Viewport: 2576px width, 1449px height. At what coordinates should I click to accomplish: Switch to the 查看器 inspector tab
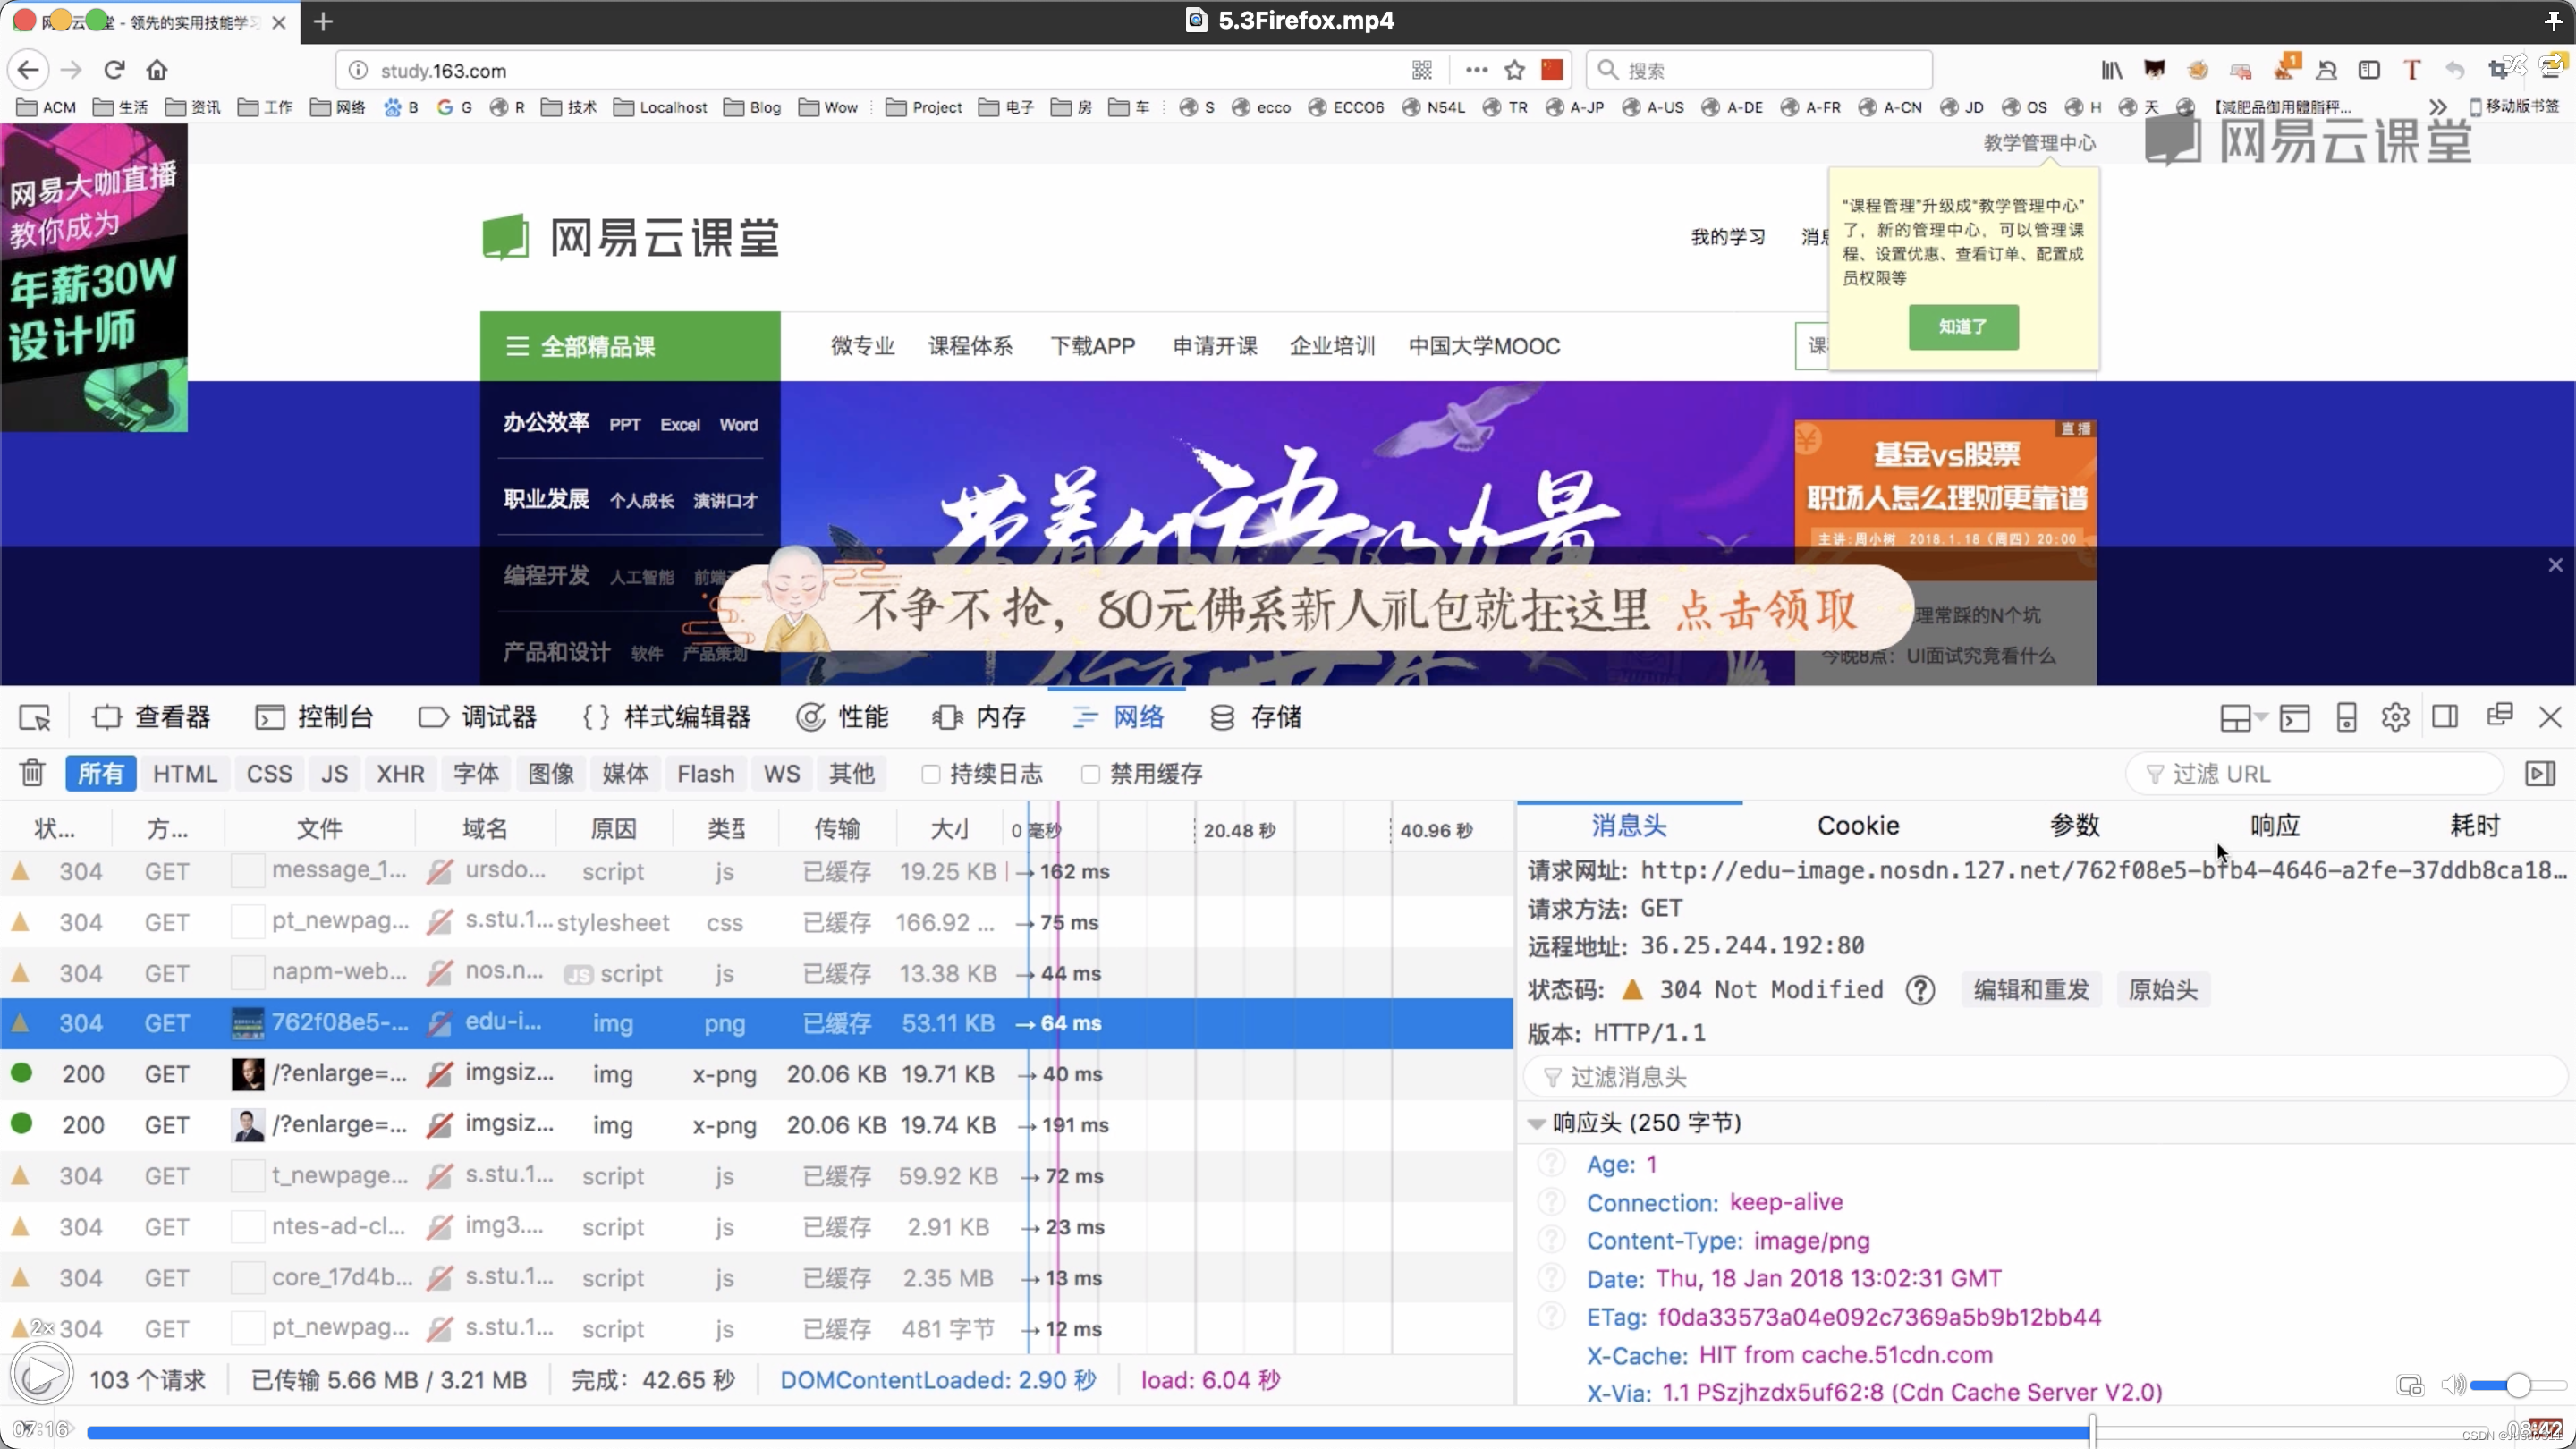152,717
